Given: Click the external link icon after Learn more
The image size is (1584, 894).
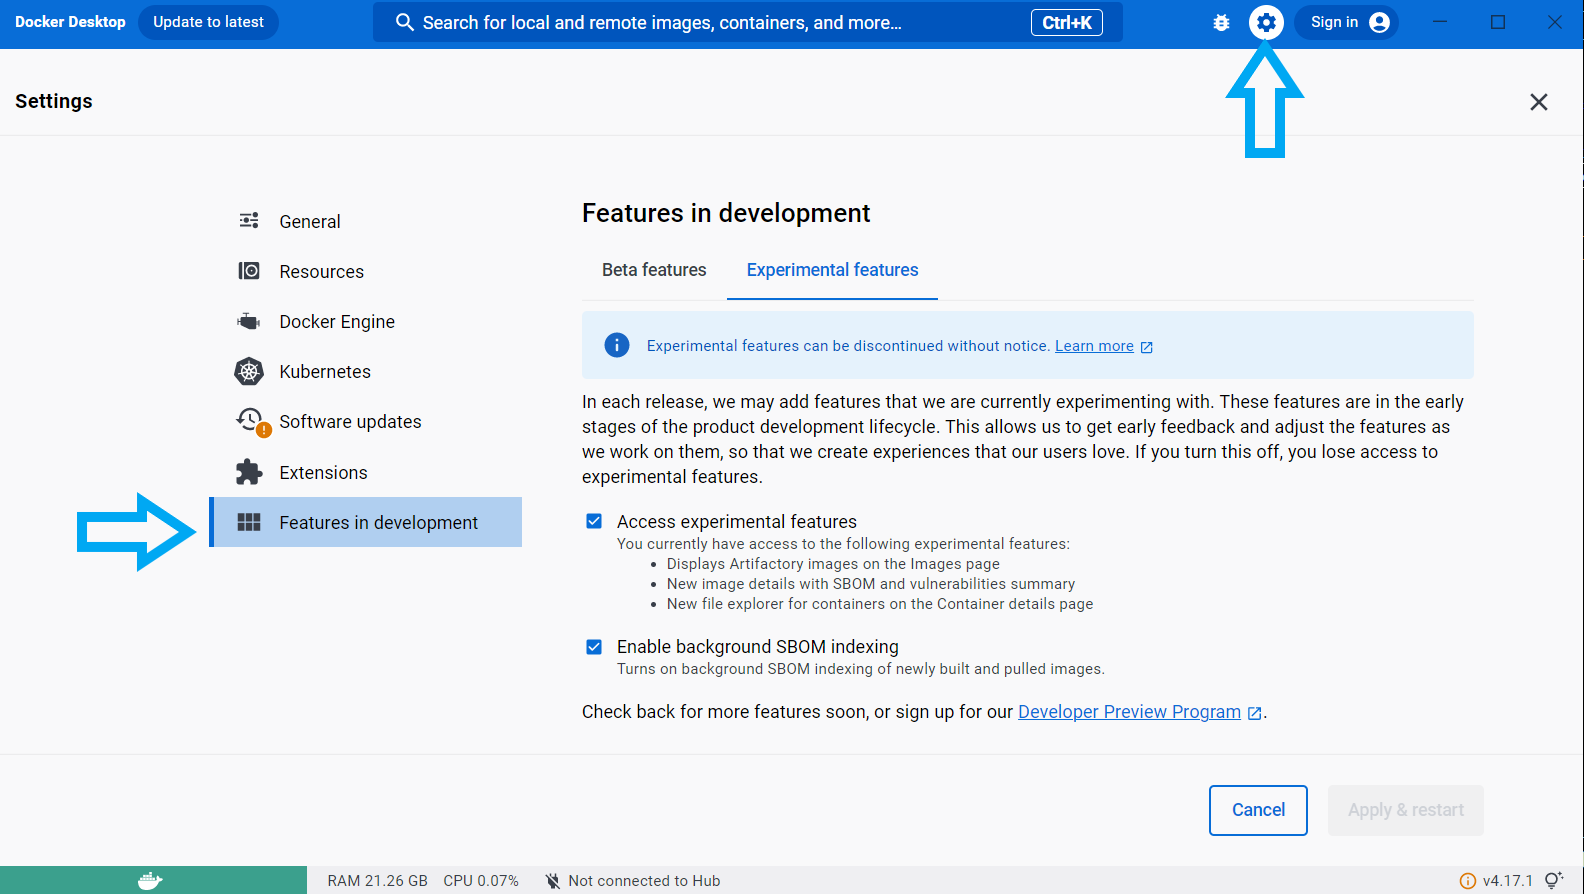Looking at the screenshot, I should tap(1147, 347).
